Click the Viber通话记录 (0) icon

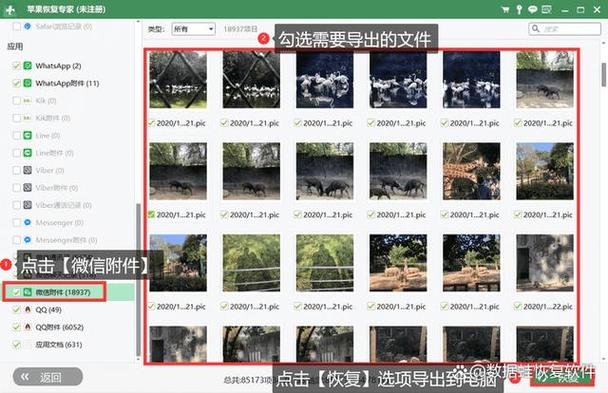pos(27,205)
